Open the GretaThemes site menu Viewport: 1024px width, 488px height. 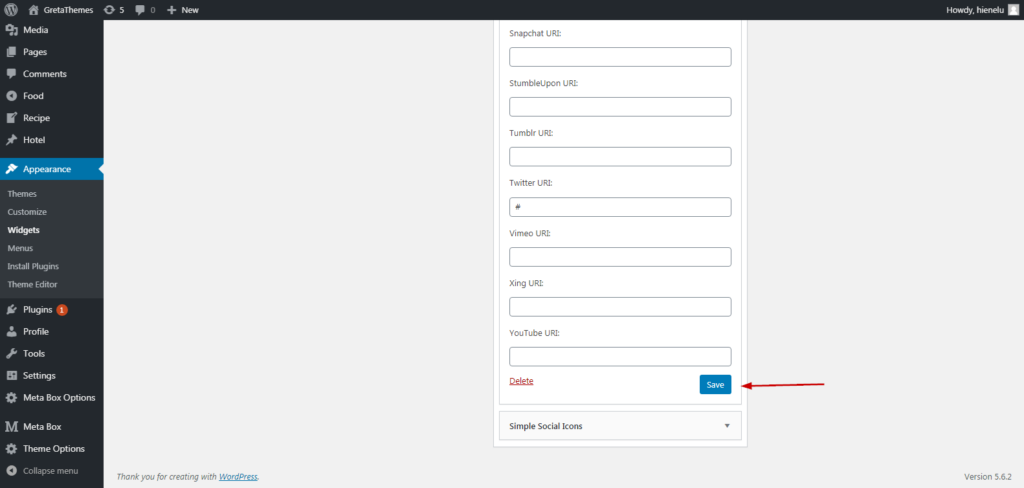pyautogui.click(x=61, y=10)
